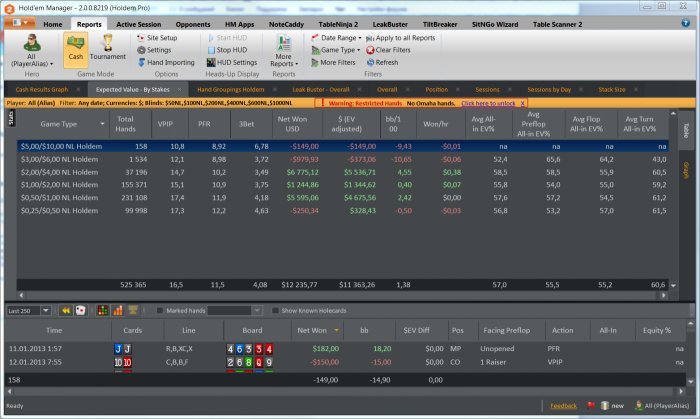Open Site Setup options
This screenshot has height=419, width=700.
157,38
